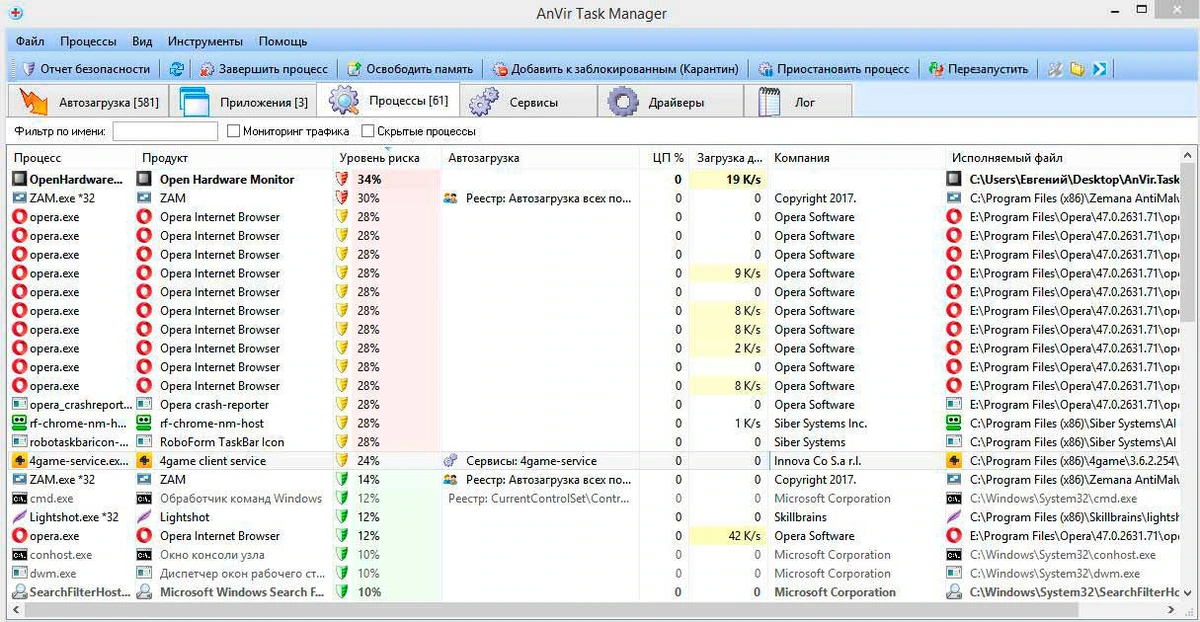
Task: Click the tools (wrench) icon in toolbar
Action: coord(1055,69)
